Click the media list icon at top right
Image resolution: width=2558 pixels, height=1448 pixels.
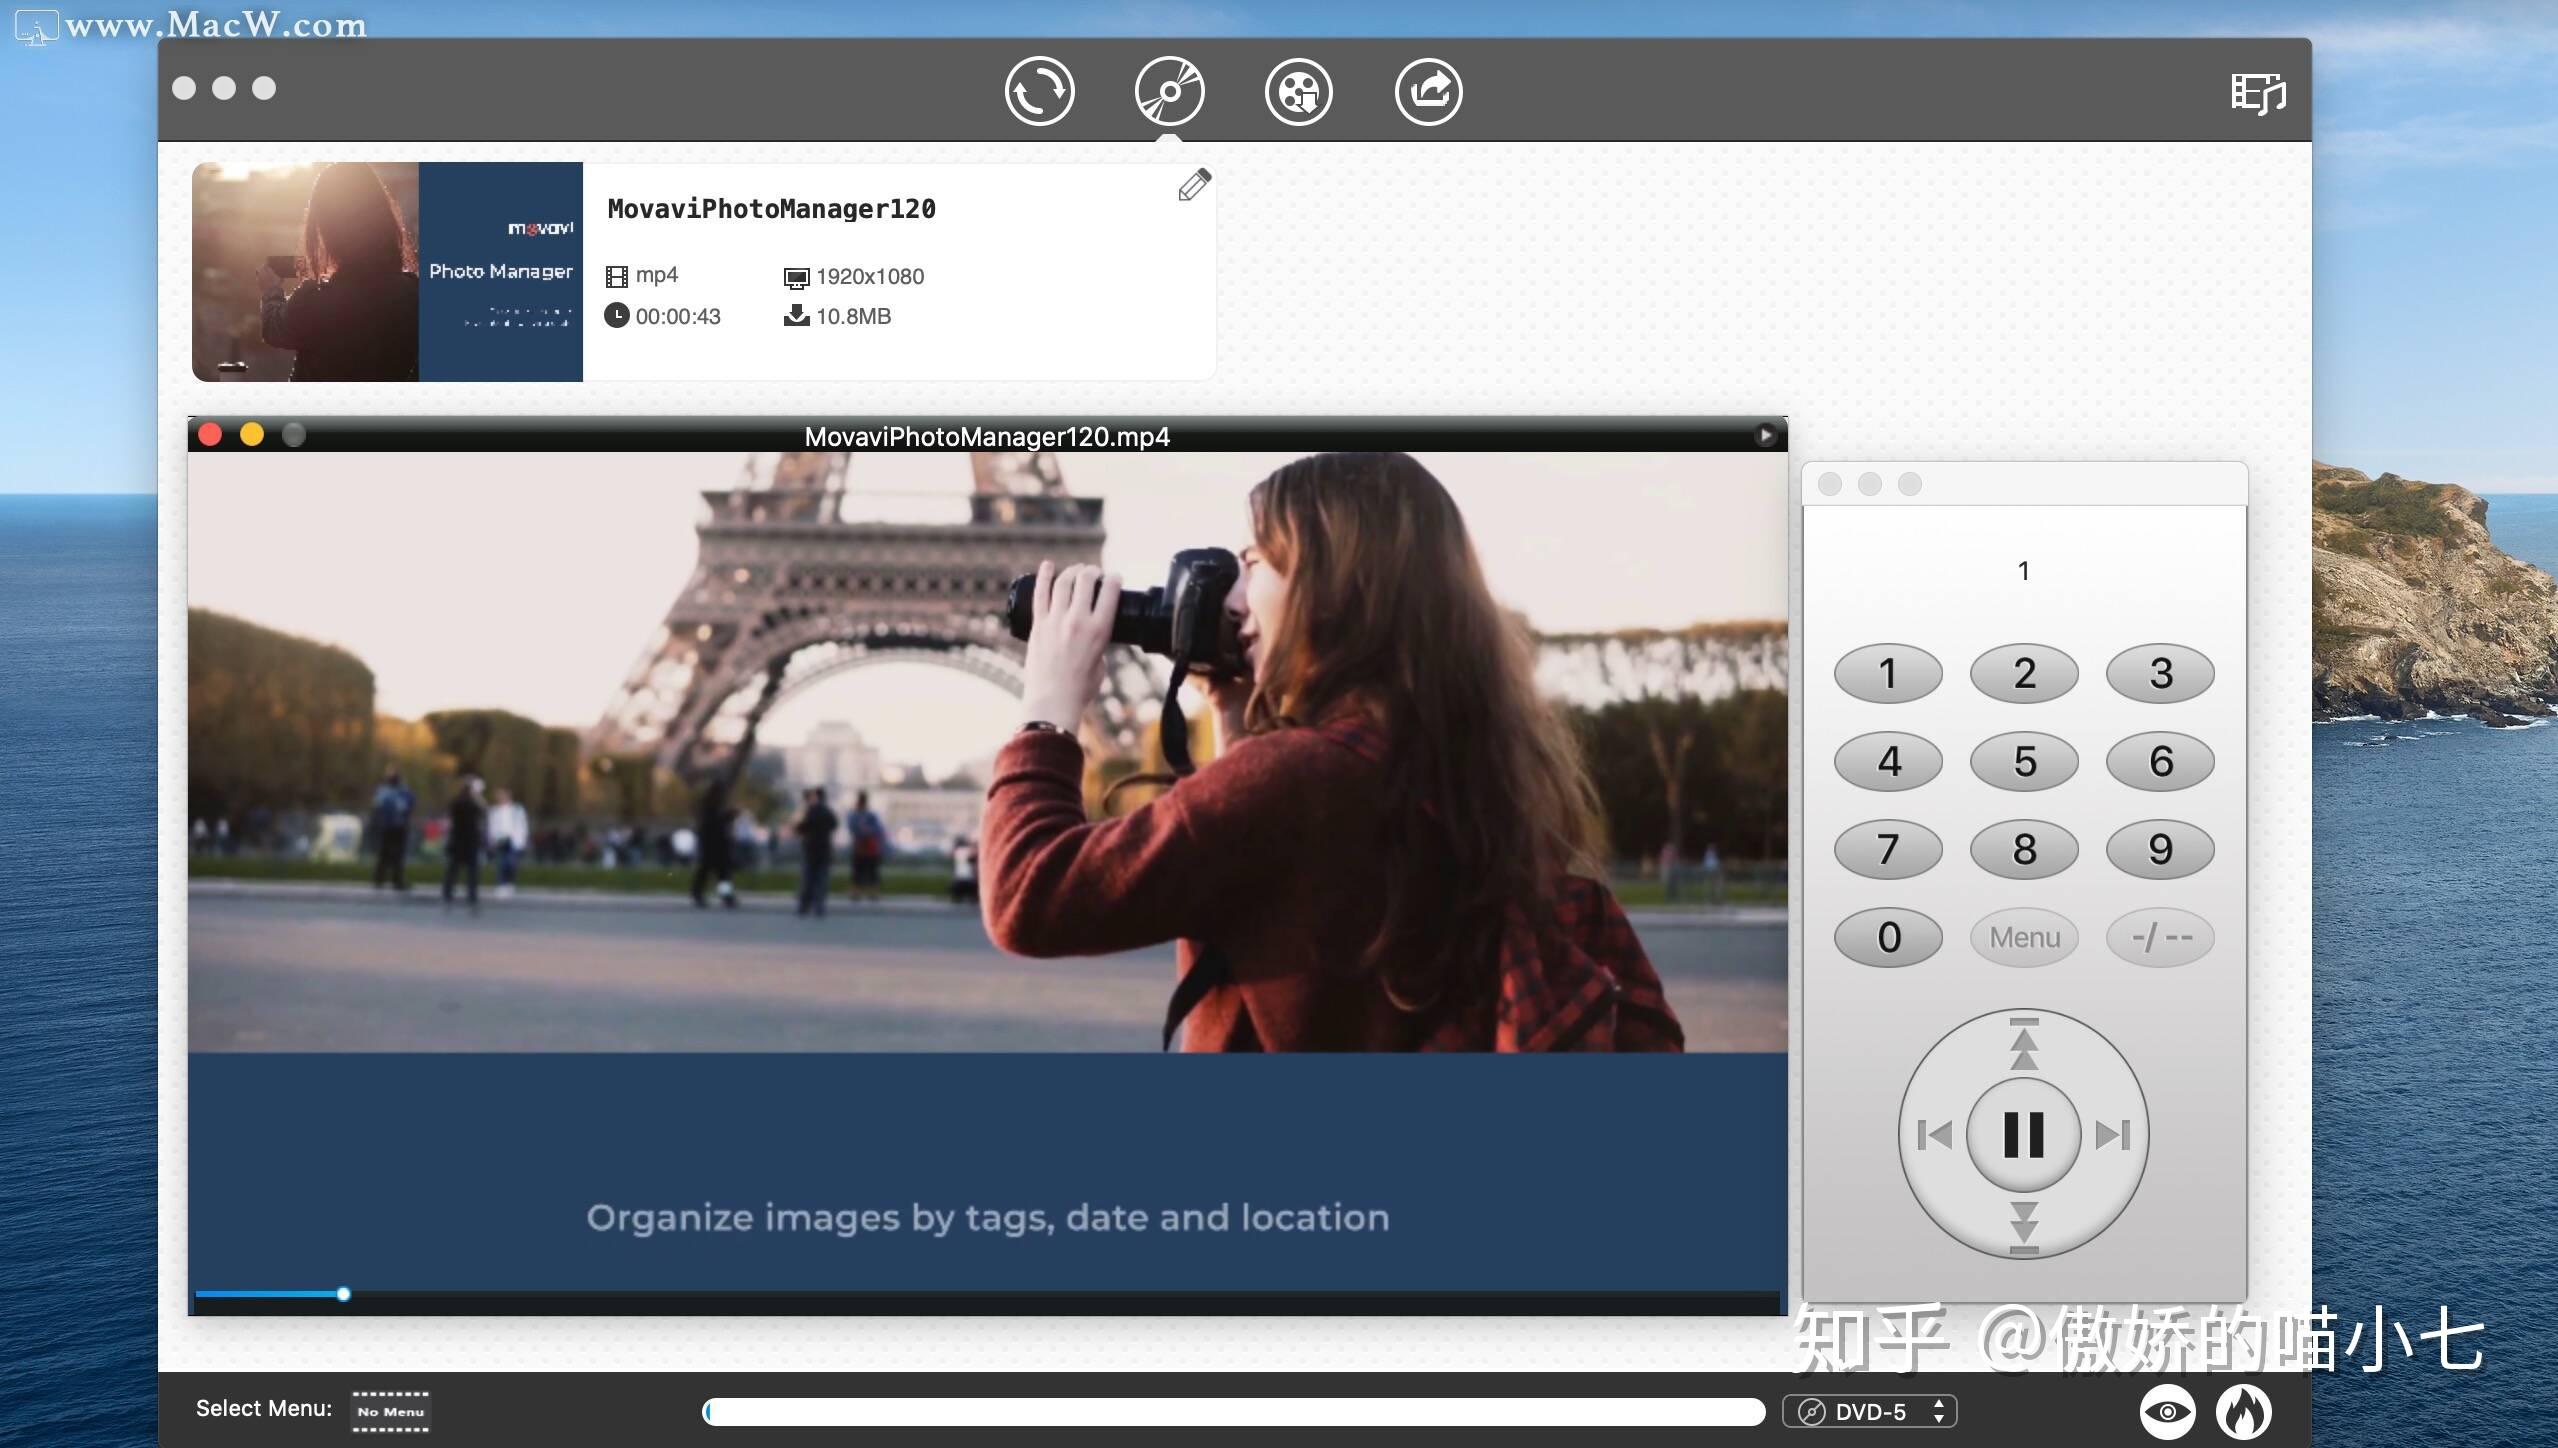tap(2258, 93)
